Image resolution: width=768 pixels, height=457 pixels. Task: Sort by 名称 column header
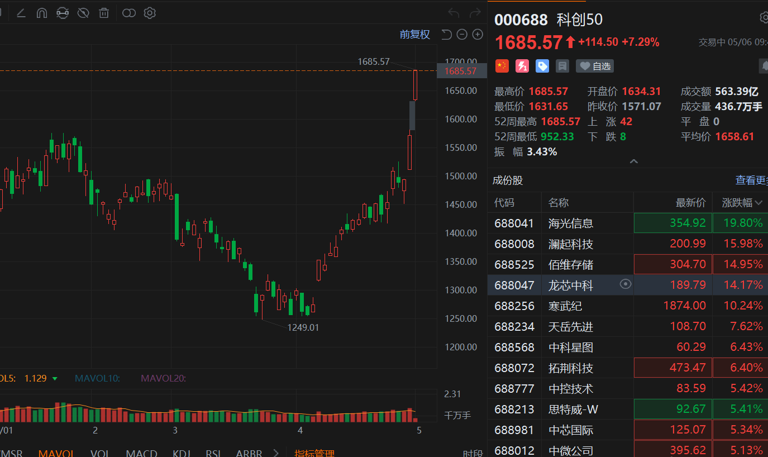pyautogui.click(x=558, y=202)
